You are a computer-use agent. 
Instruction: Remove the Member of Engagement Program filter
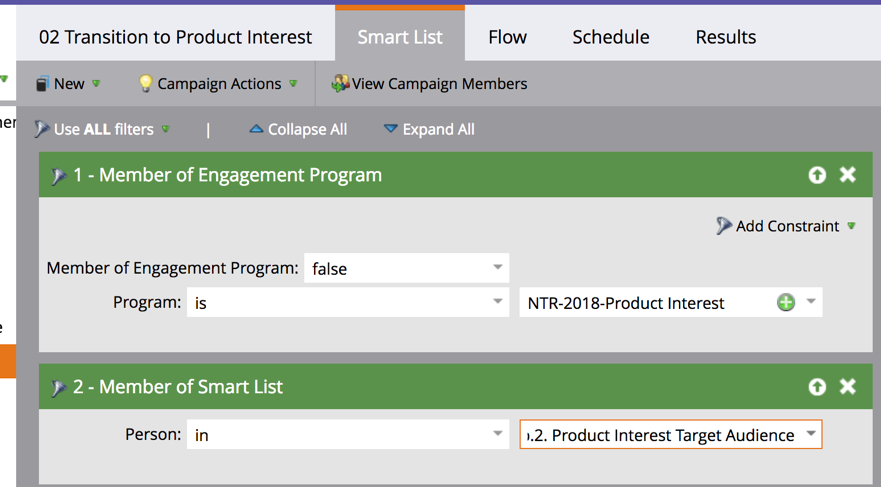(x=848, y=175)
